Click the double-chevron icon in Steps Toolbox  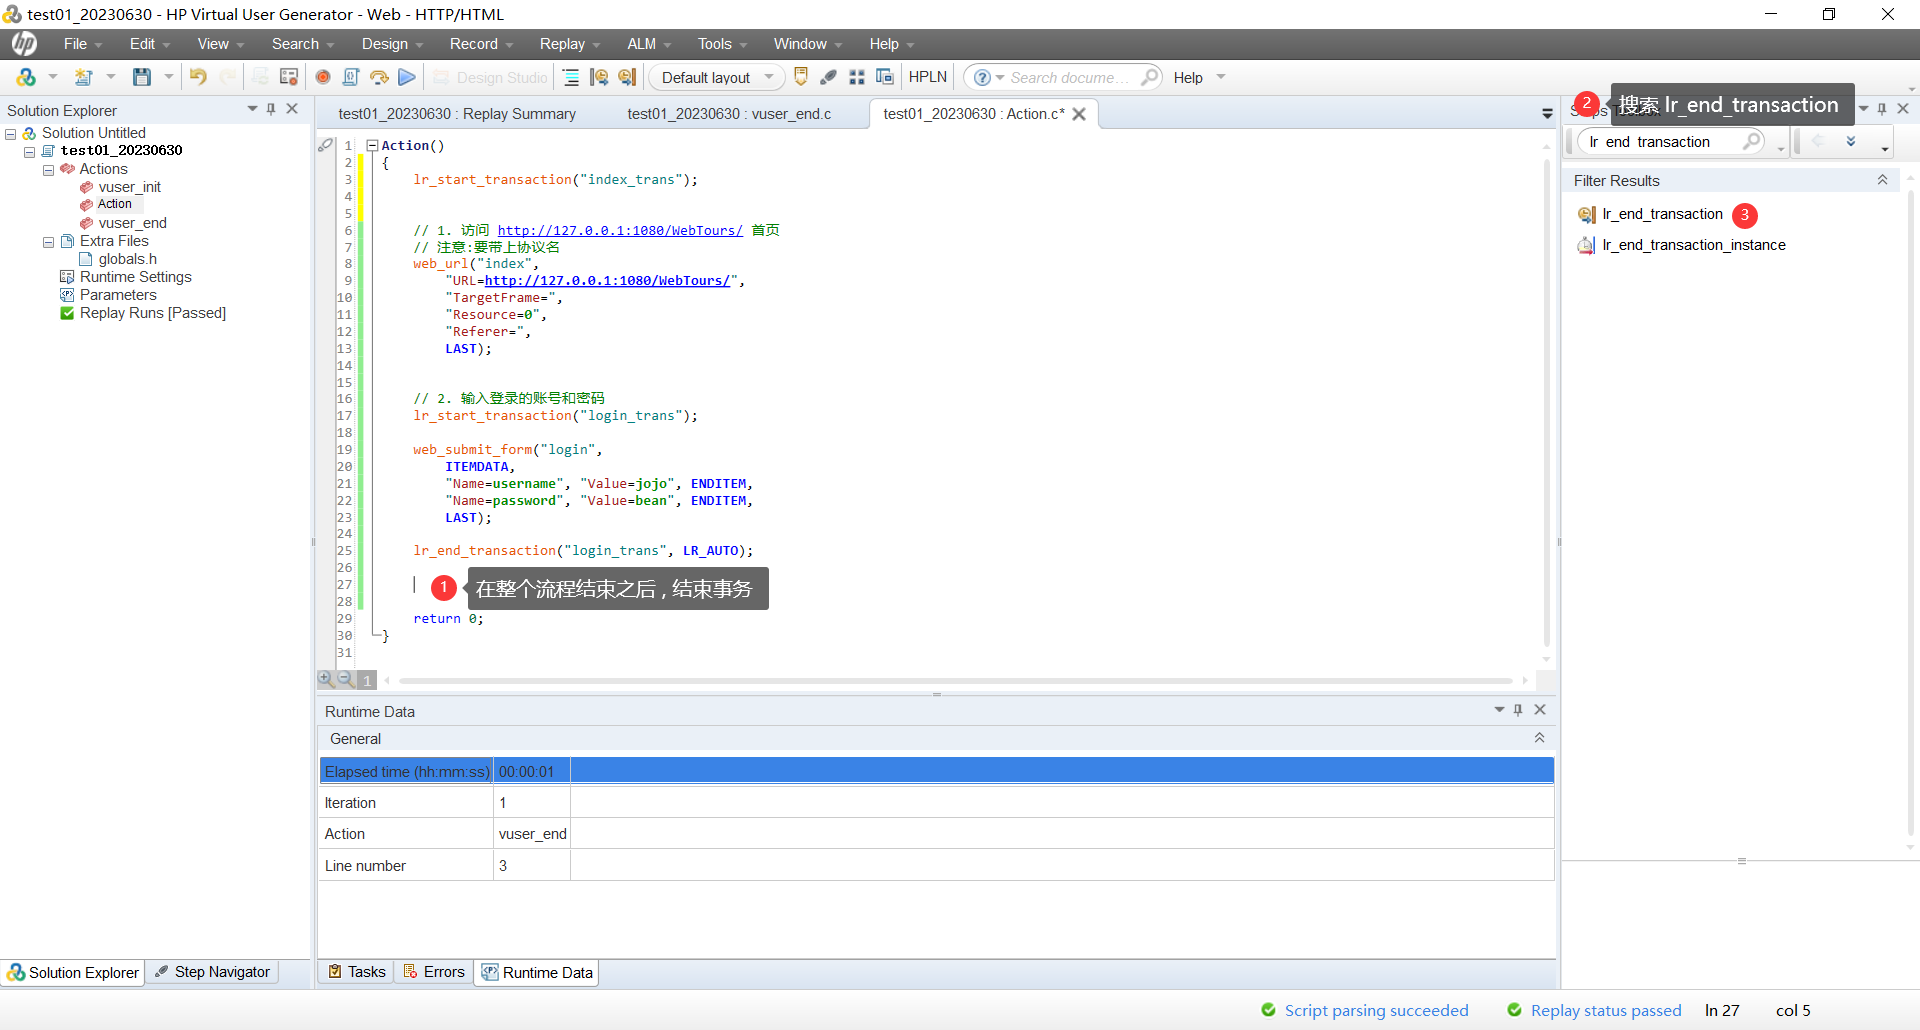click(x=1851, y=142)
